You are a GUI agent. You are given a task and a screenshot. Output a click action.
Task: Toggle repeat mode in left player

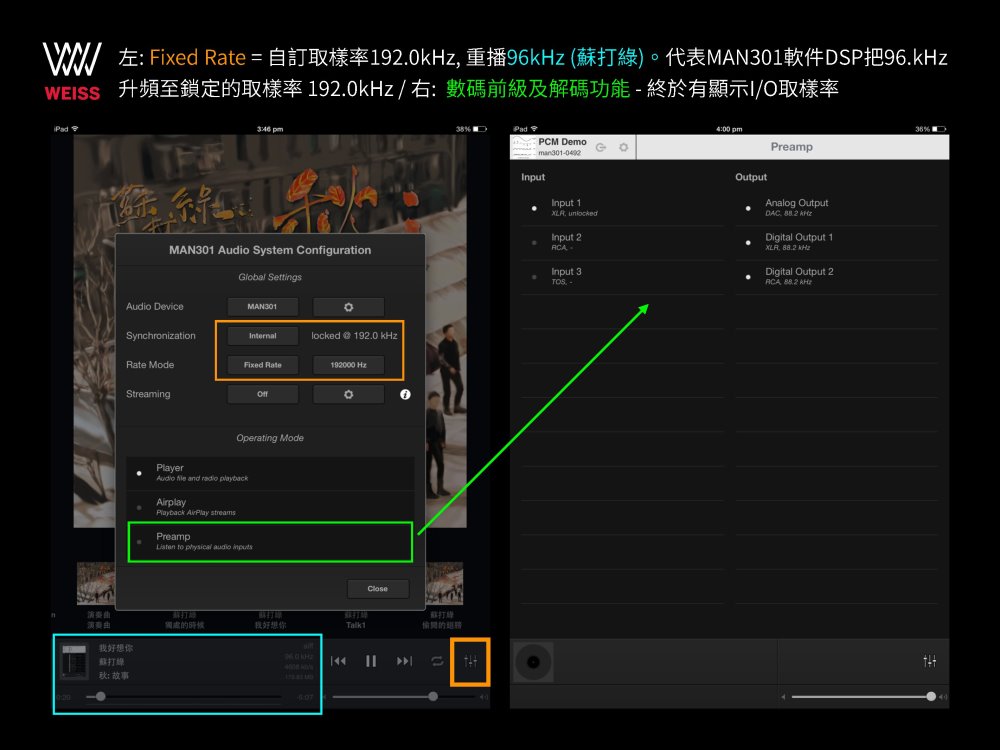[437, 661]
